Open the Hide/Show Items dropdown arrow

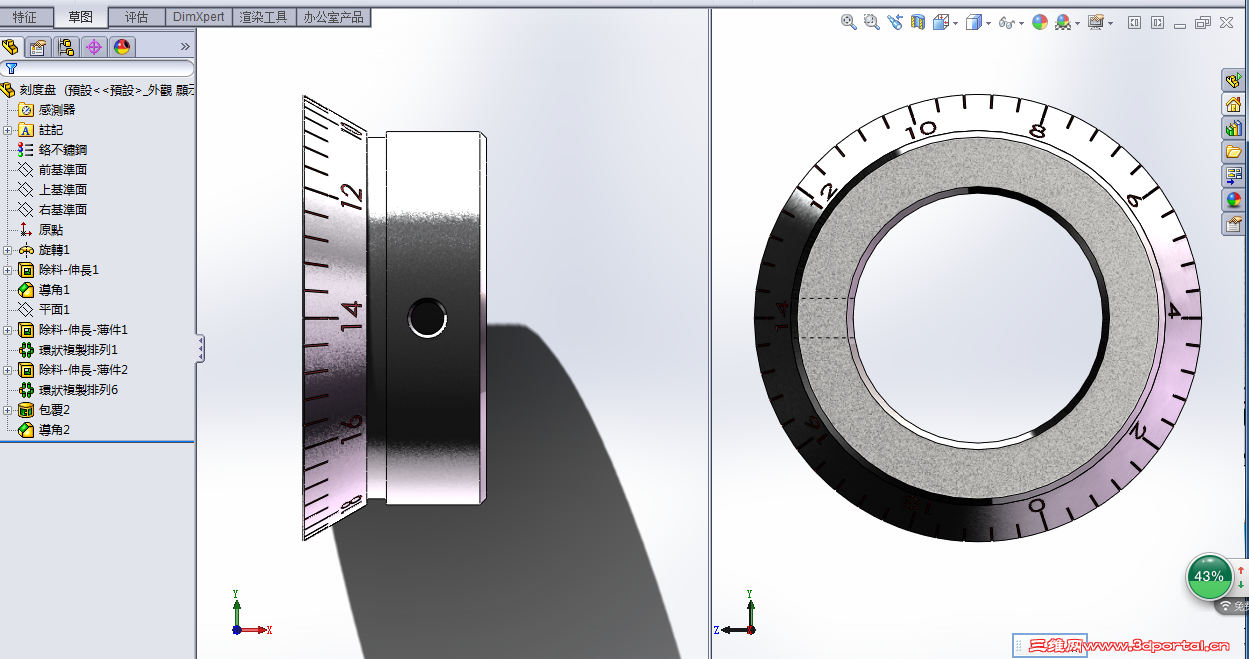tap(1021, 23)
